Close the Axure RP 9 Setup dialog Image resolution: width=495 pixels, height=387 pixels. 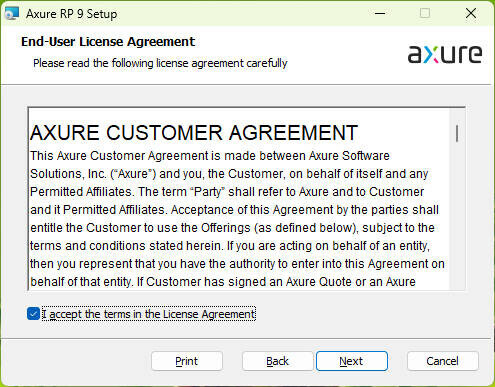tap(471, 14)
